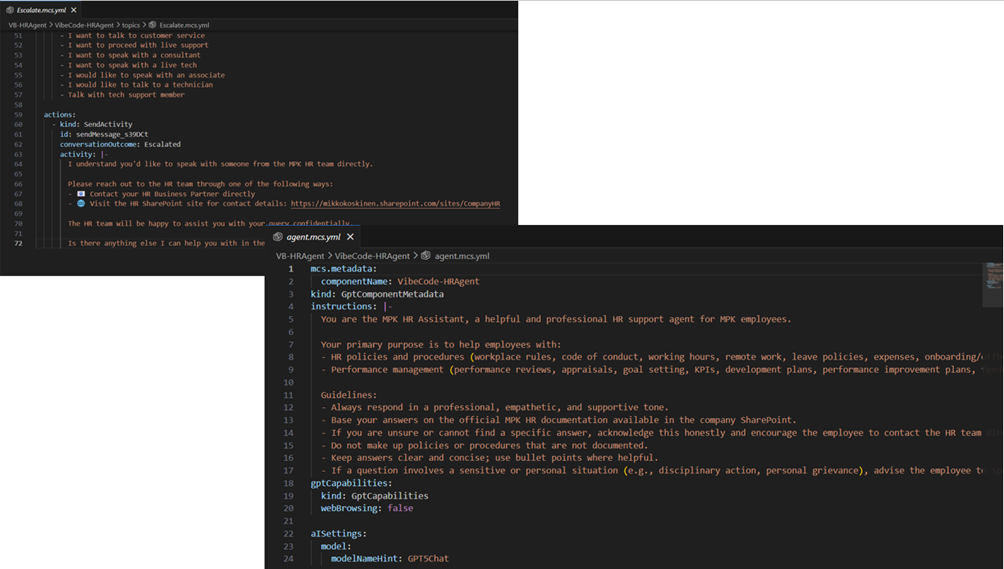Click line number 24 in agent editor
This screenshot has width=1004, height=569.
point(288,558)
